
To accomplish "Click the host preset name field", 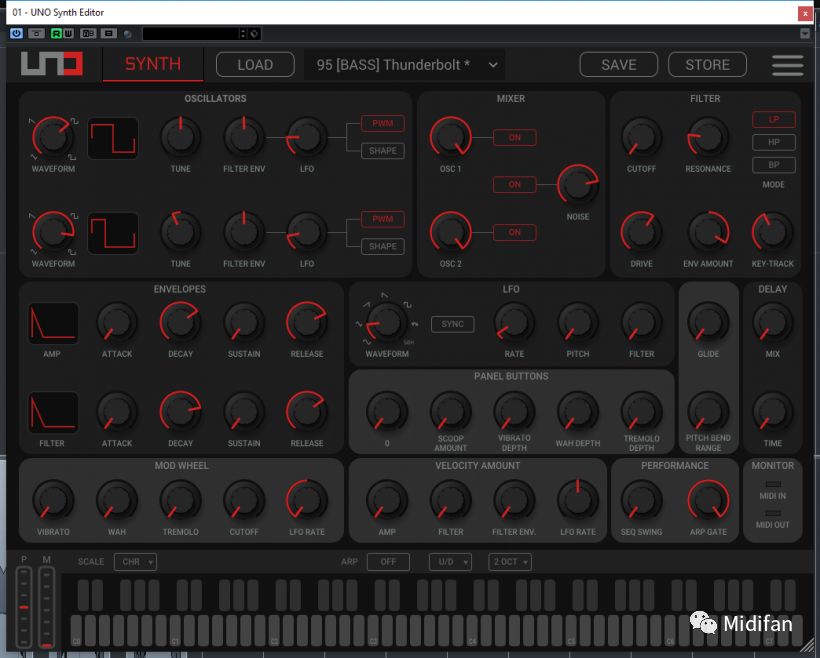I will tap(190, 33).
